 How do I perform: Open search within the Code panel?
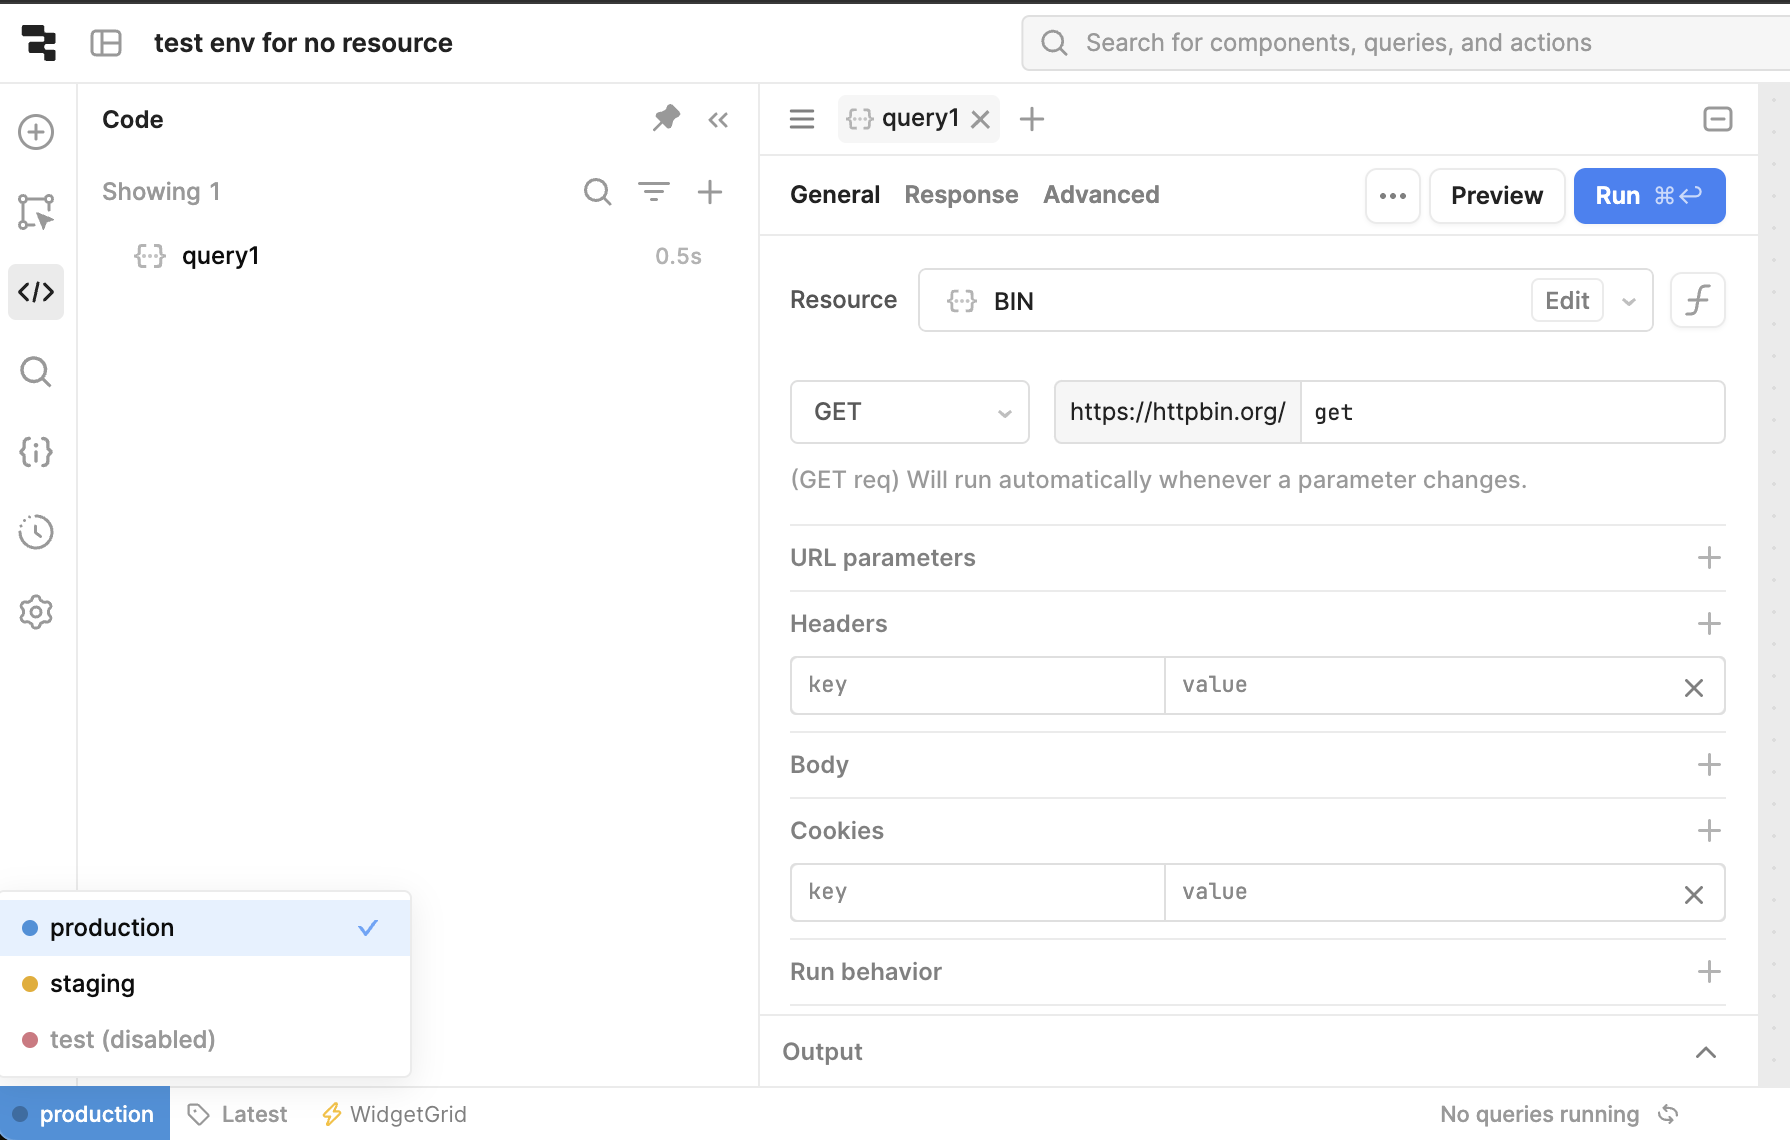pyautogui.click(x=597, y=191)
